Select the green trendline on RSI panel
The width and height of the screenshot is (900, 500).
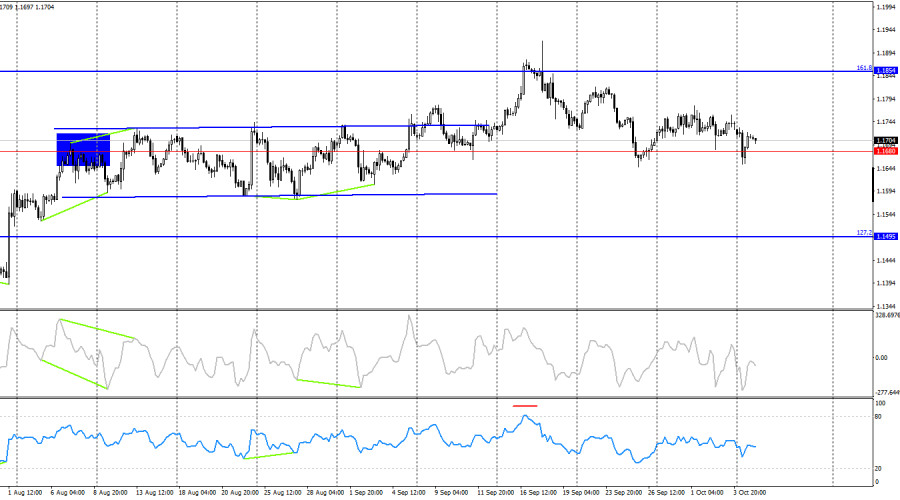click(271, 454)
